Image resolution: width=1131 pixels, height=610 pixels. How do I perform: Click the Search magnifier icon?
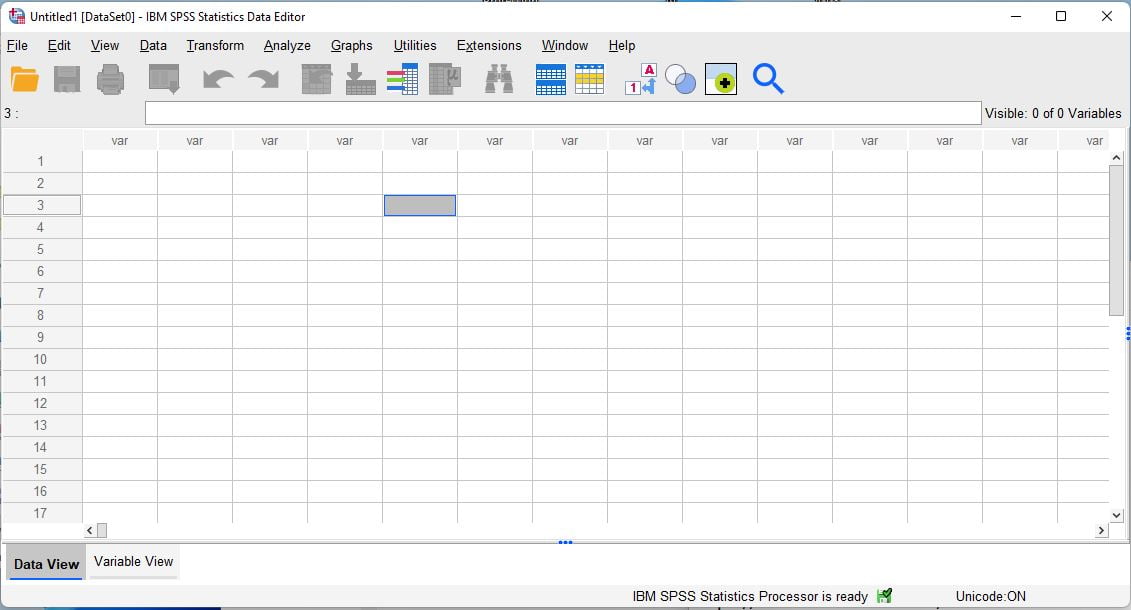pos(768,79)
